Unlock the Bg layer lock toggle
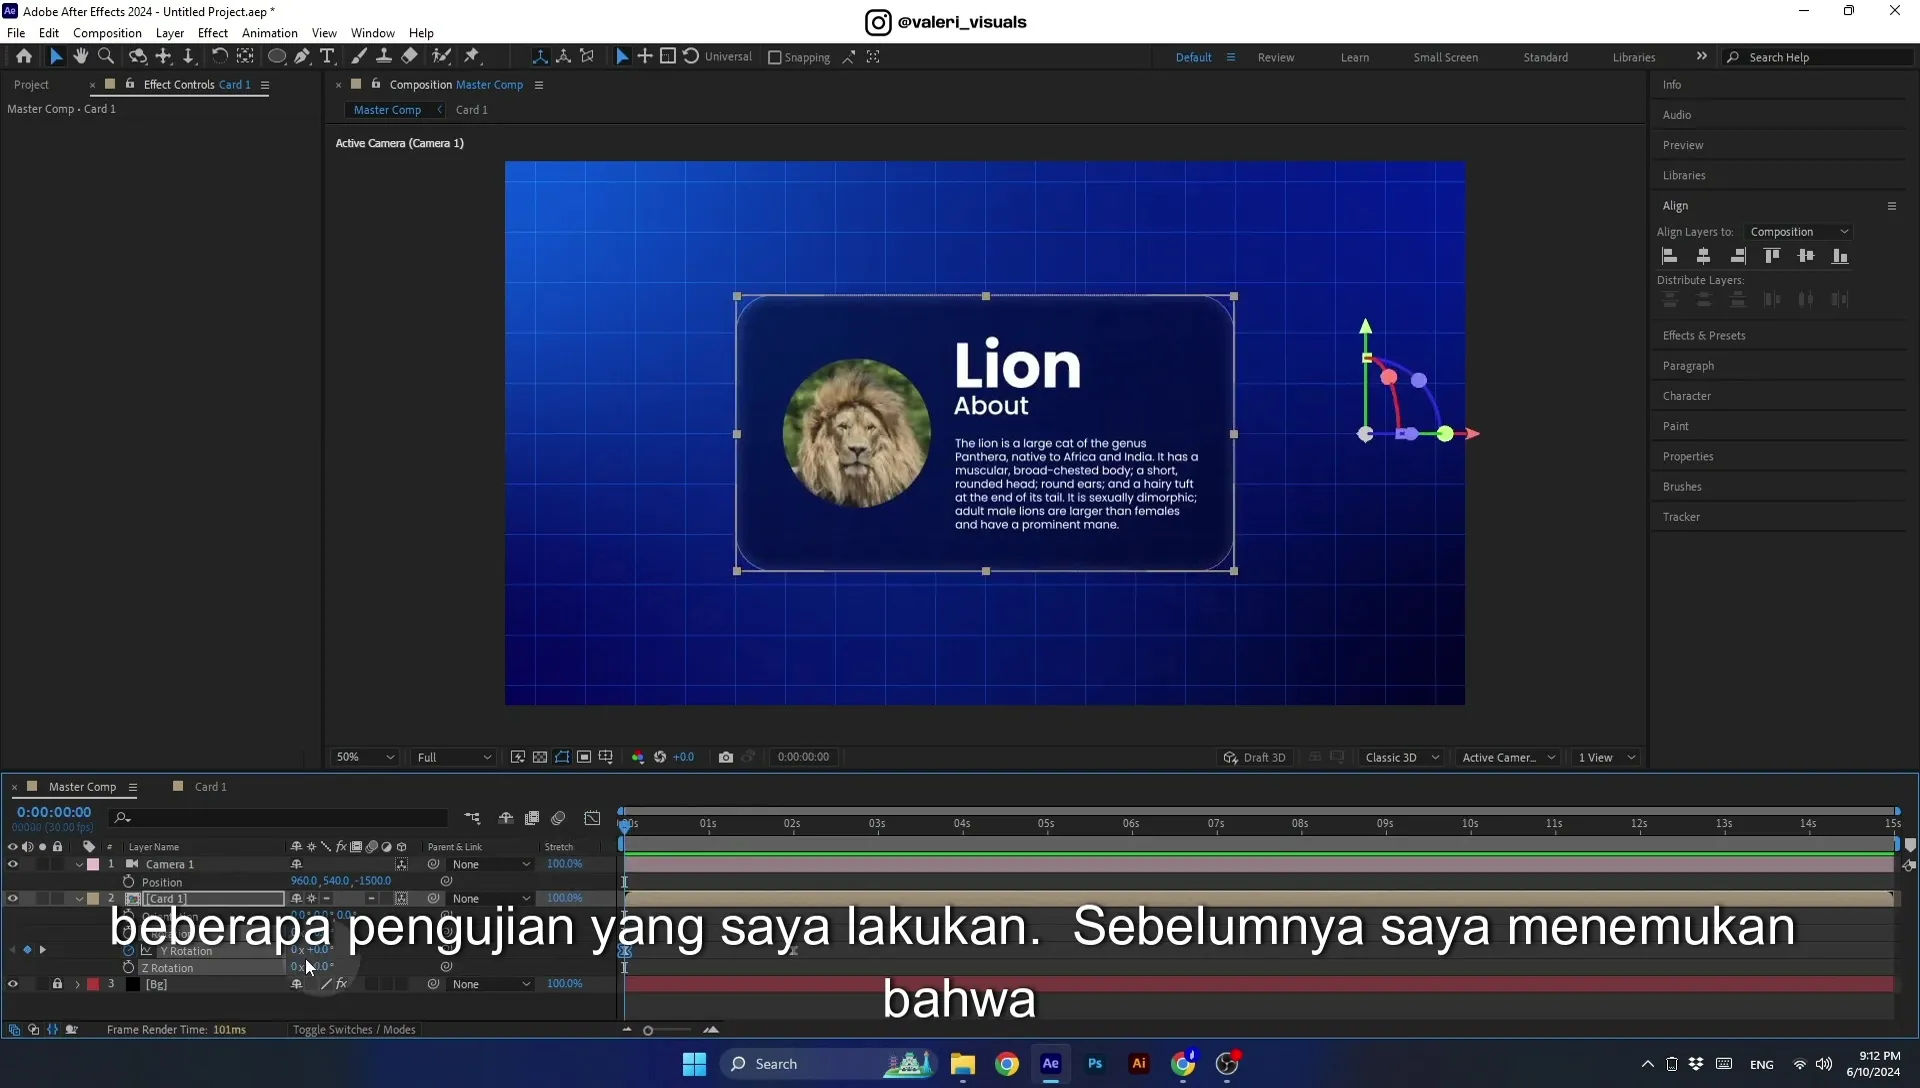 click(x=57, y=985)
